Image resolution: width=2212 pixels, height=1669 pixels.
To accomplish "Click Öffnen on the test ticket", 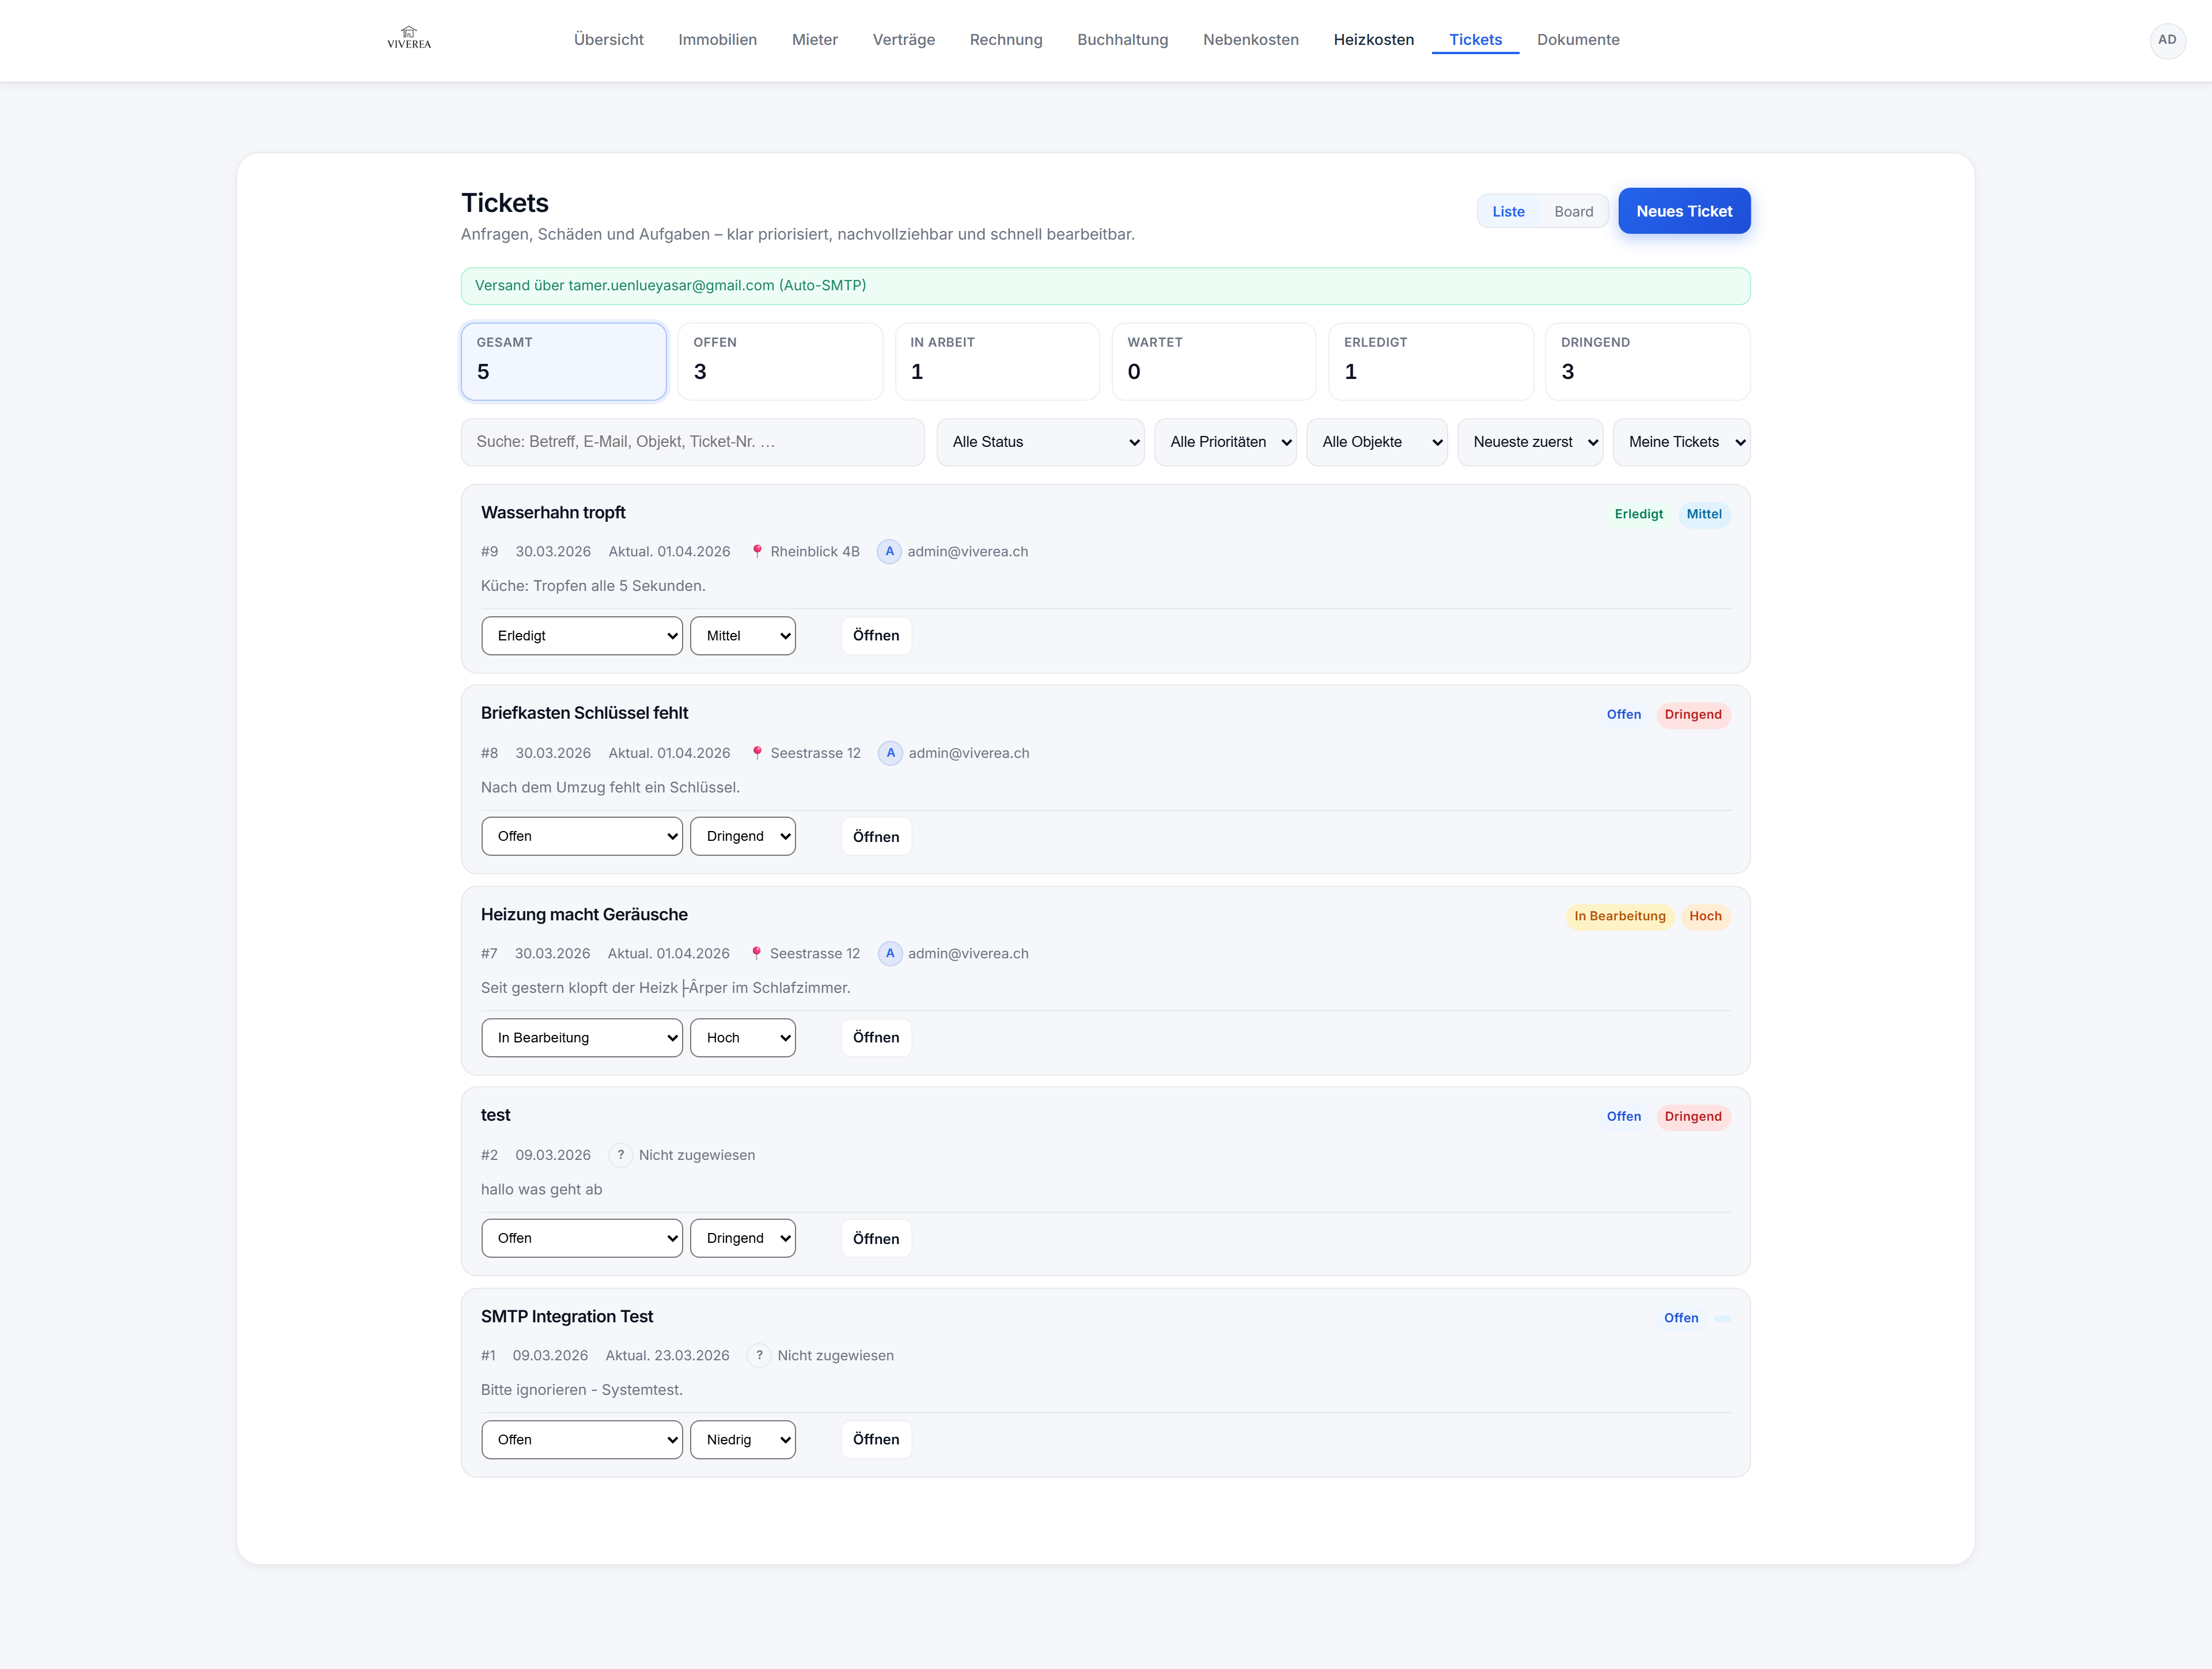I will pos(876,1239).
